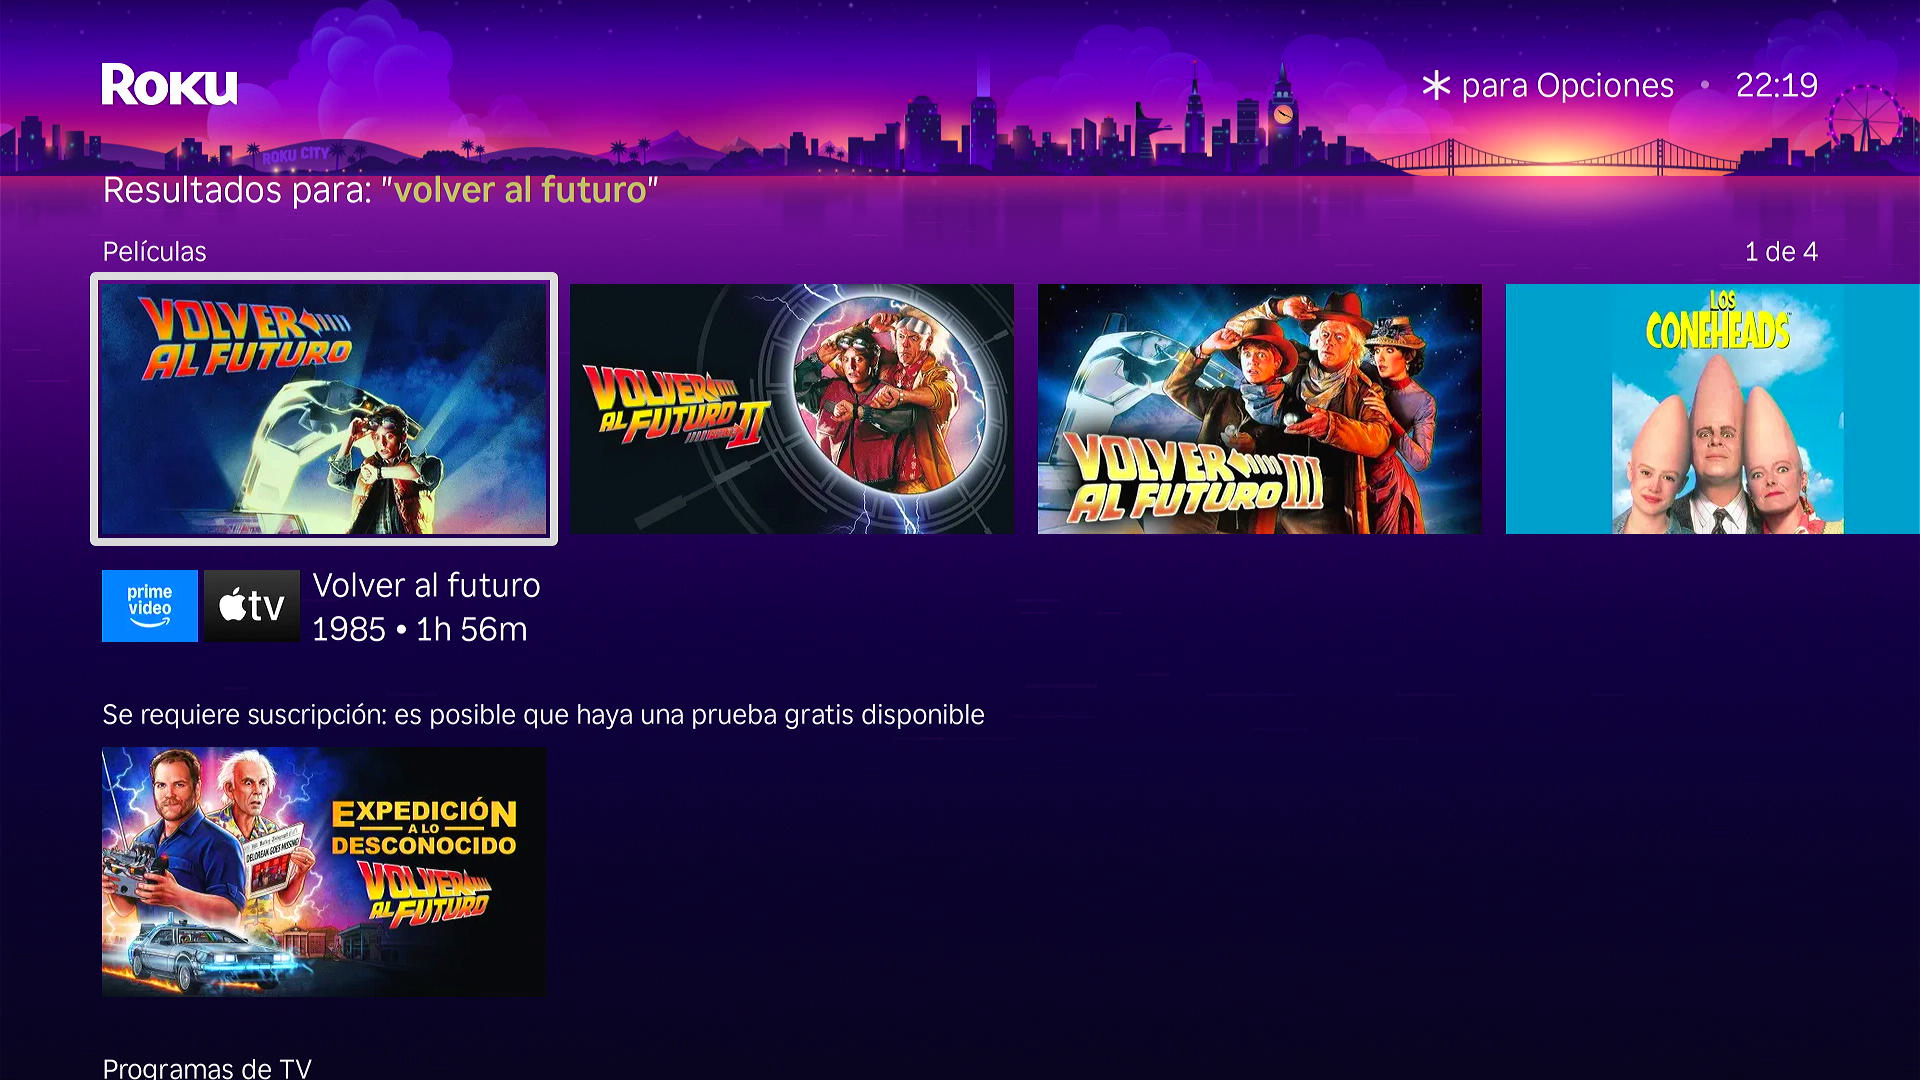Click the Roku logo
Viewport: 1920px width, 1080px height.
click(169, 85)
